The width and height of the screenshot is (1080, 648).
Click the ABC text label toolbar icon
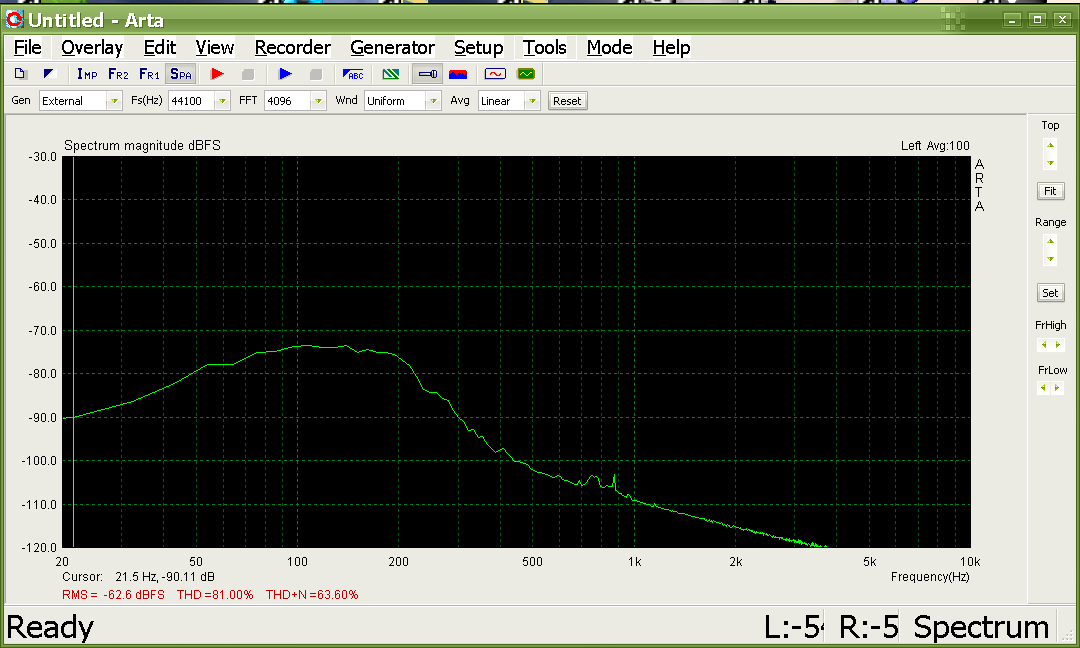(353, 74)
